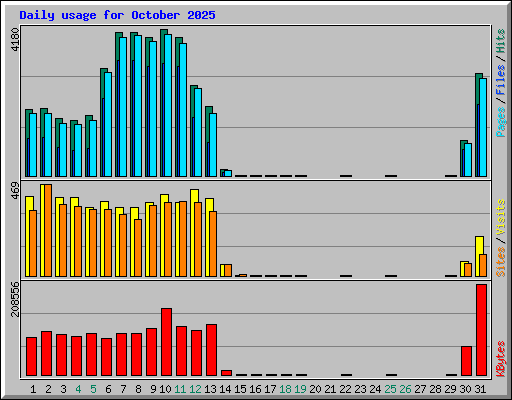Click green weekend day label 11
The height and width of the screenshot is (400, 512).
(180, 389)
